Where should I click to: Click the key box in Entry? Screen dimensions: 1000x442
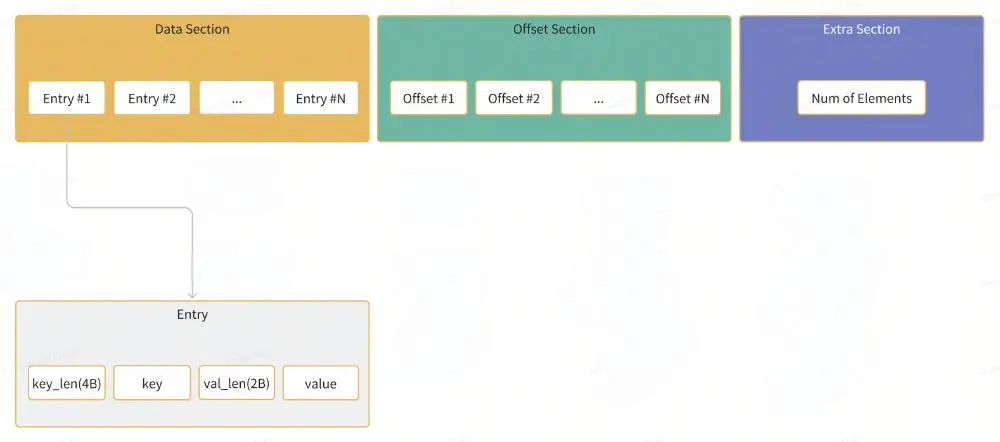(x=152, y=384)
